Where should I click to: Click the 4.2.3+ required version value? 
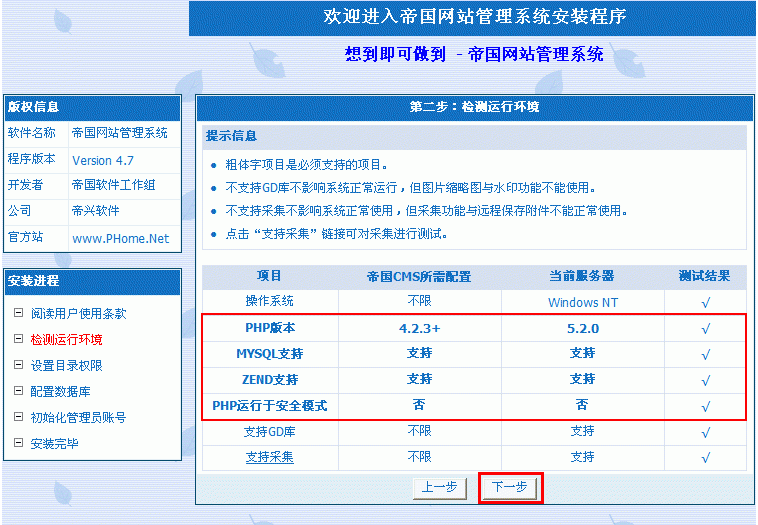(420, 329)
